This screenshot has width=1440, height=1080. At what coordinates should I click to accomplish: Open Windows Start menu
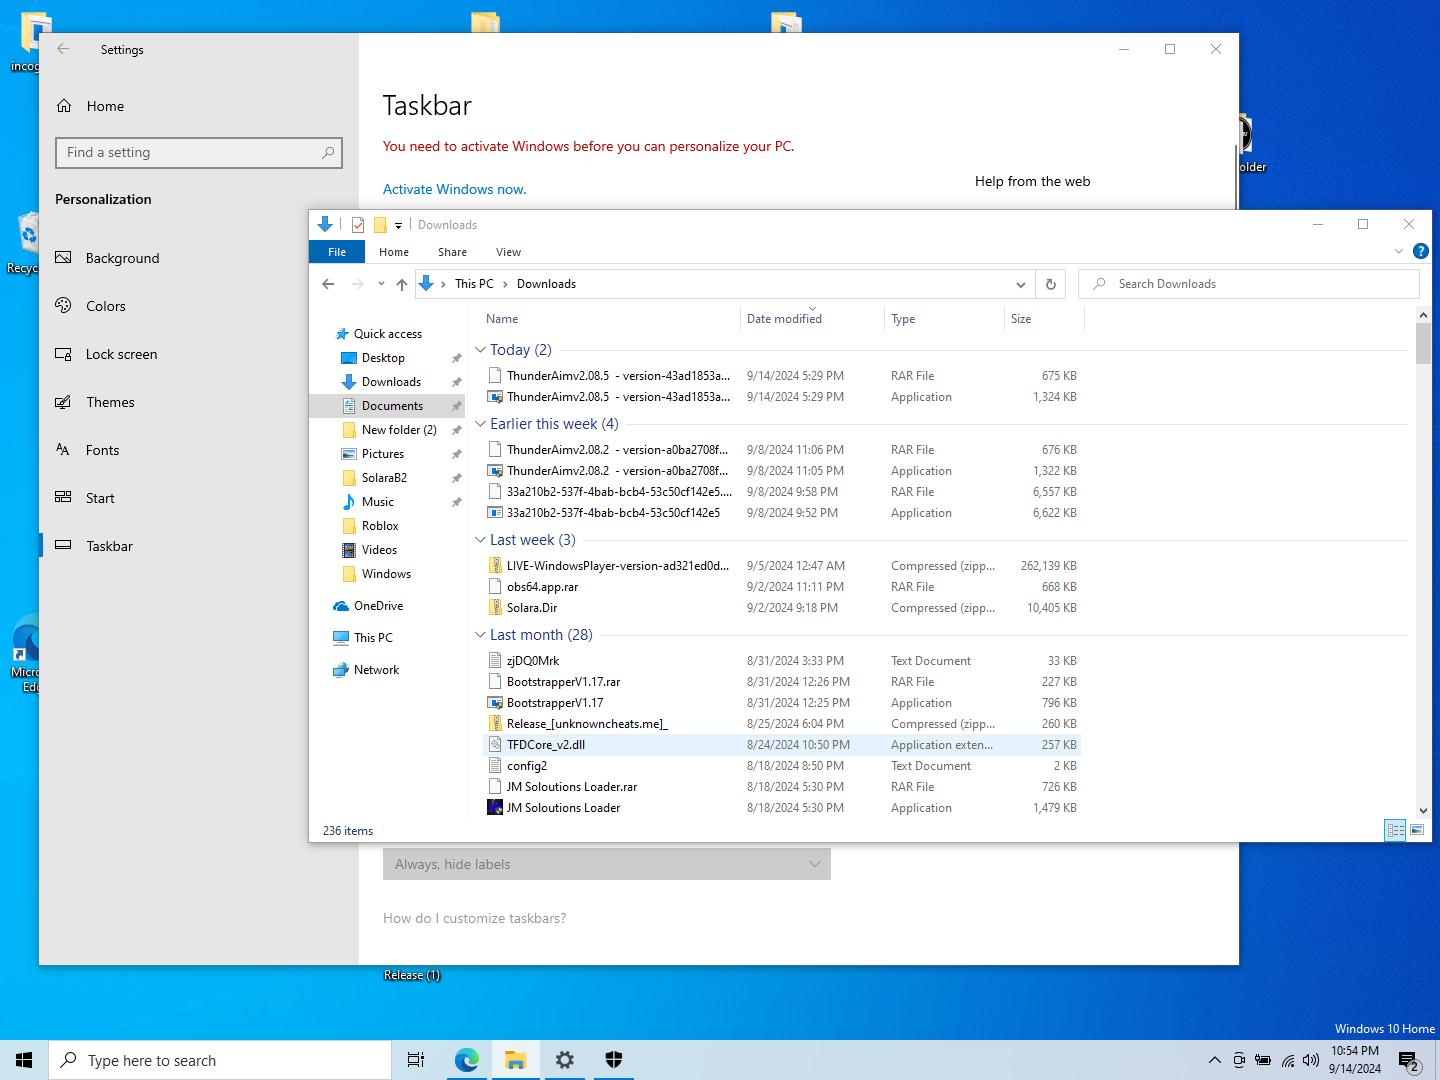click(x=24, y=1060)
